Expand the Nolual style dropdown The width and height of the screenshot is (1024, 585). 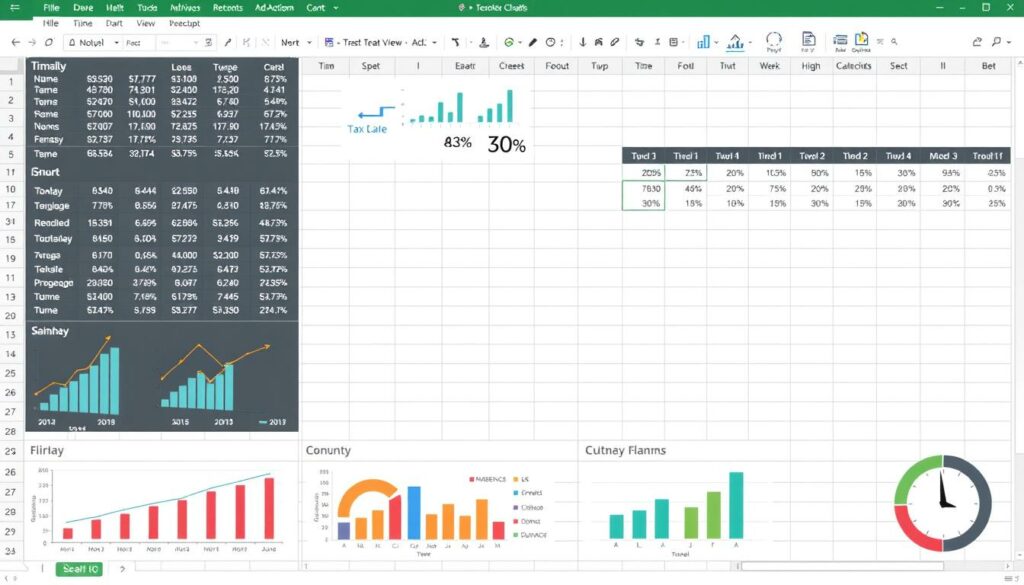point(116,43)
